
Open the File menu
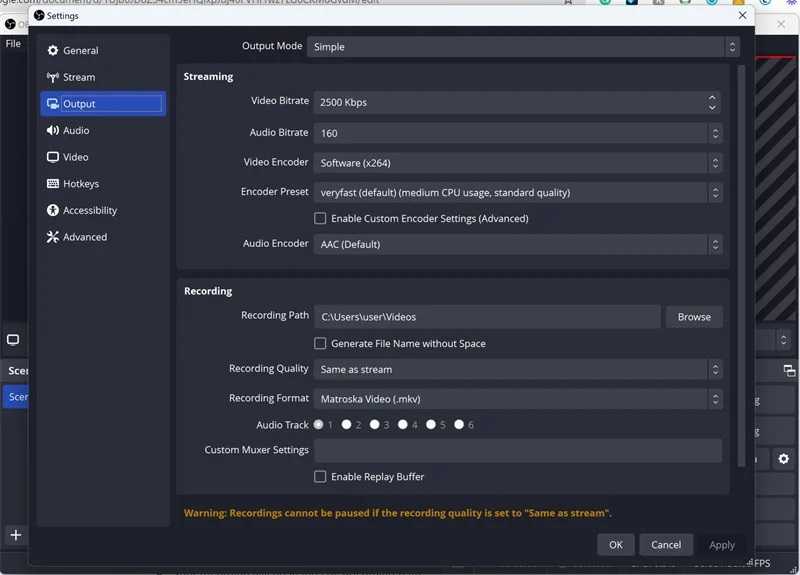click(x=13, y=44)
